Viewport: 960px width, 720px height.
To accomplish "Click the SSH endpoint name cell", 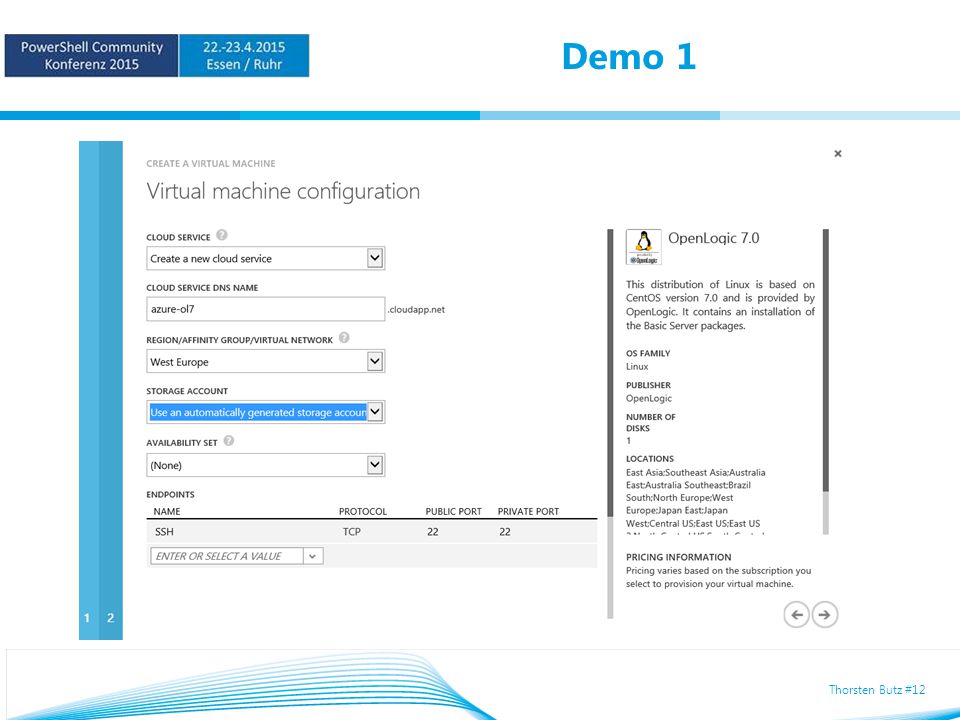I will [x=164, y=532].
